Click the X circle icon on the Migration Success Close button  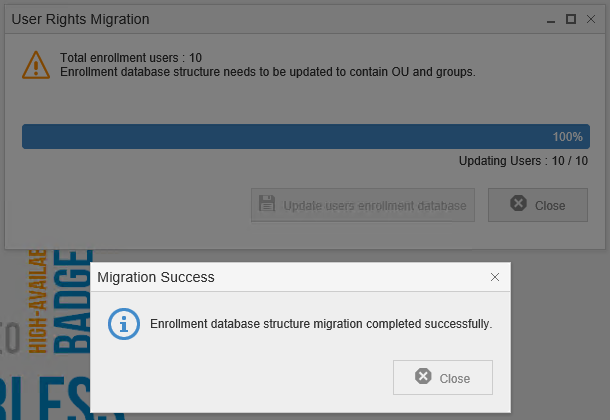tap(423, 377)
